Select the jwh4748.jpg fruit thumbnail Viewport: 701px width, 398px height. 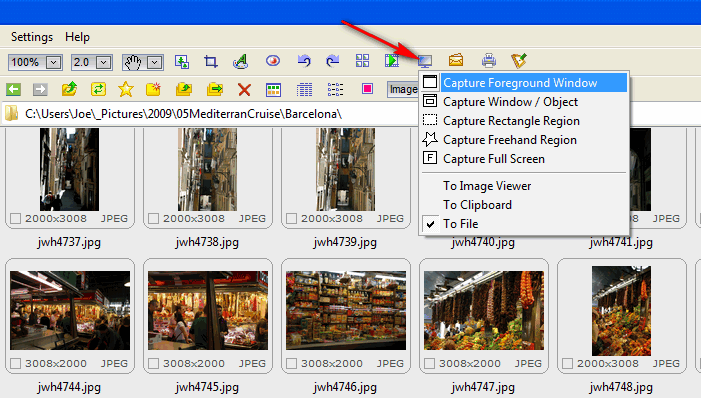[621, 311]
